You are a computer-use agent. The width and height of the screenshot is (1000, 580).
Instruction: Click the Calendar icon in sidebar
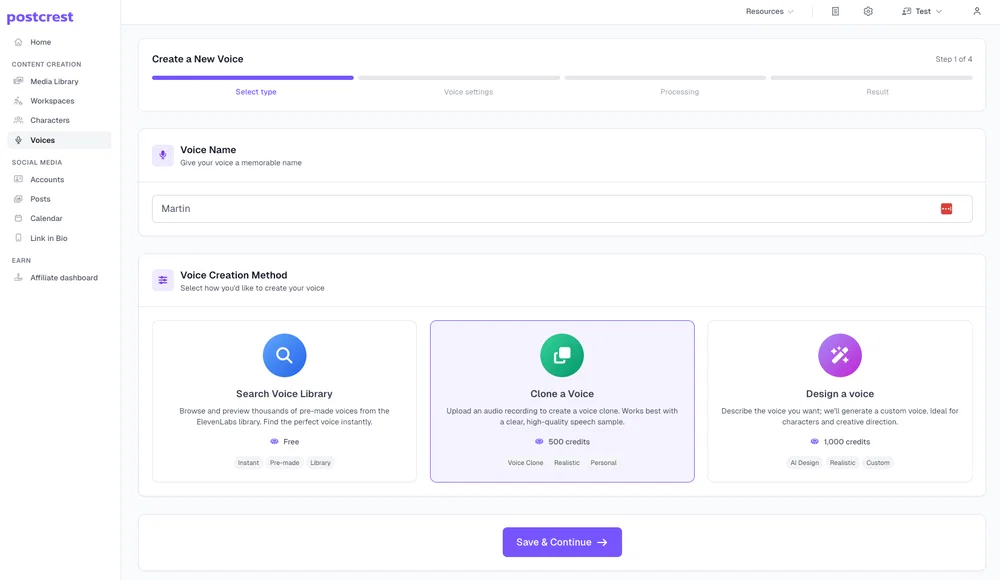[x=18, y=218]
